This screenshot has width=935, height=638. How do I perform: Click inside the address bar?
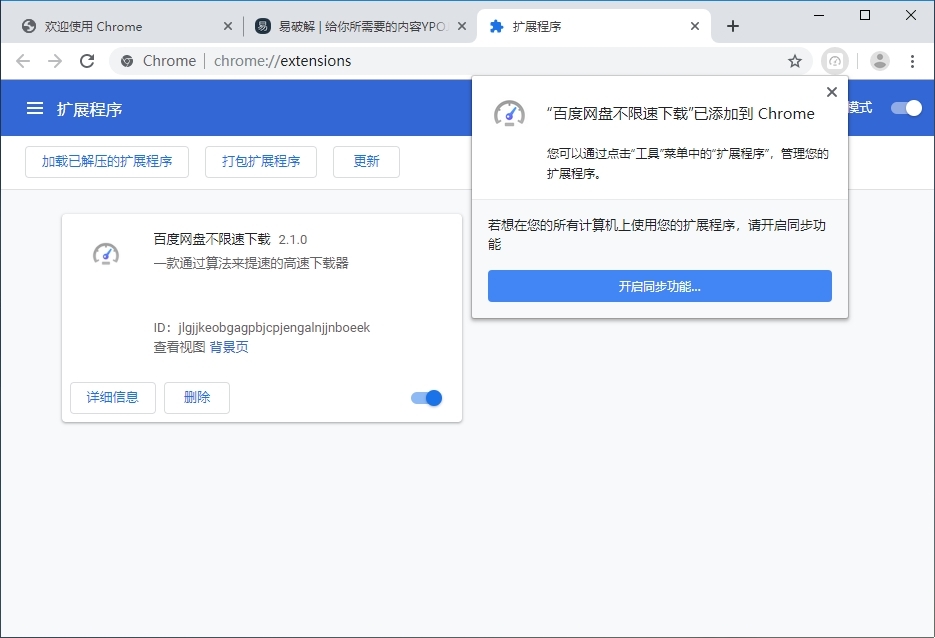400,61
